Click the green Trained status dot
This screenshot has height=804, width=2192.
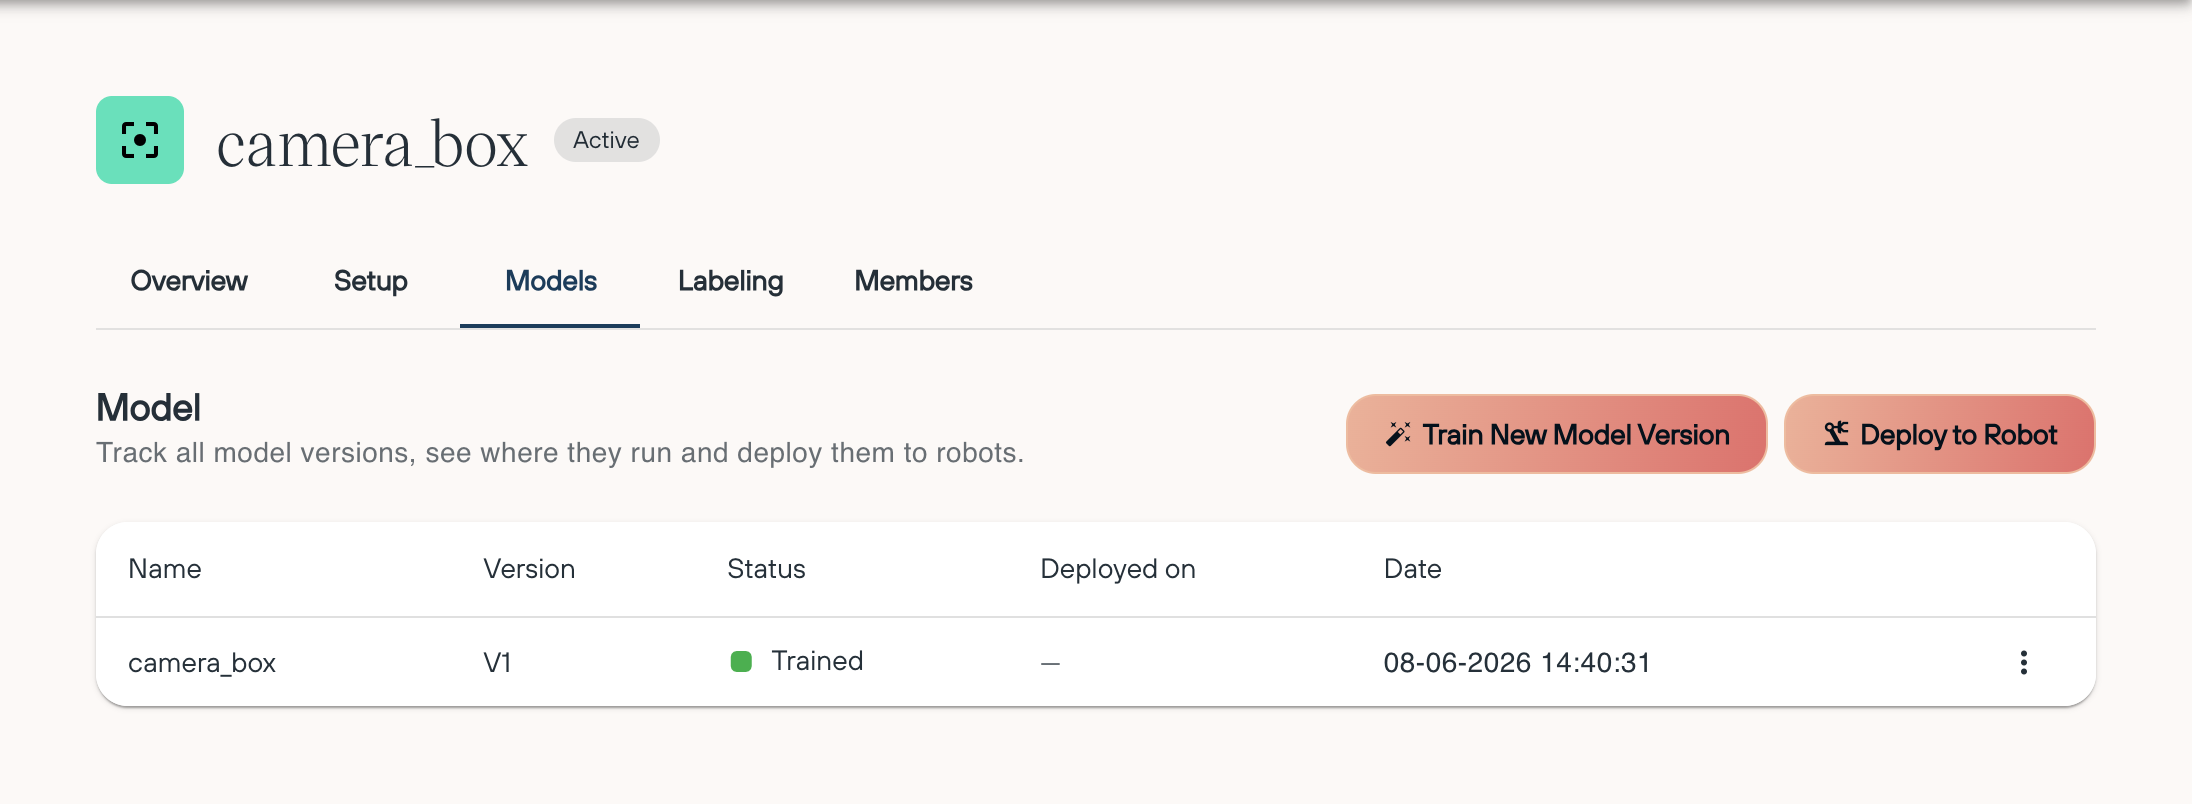coord(741,661)
